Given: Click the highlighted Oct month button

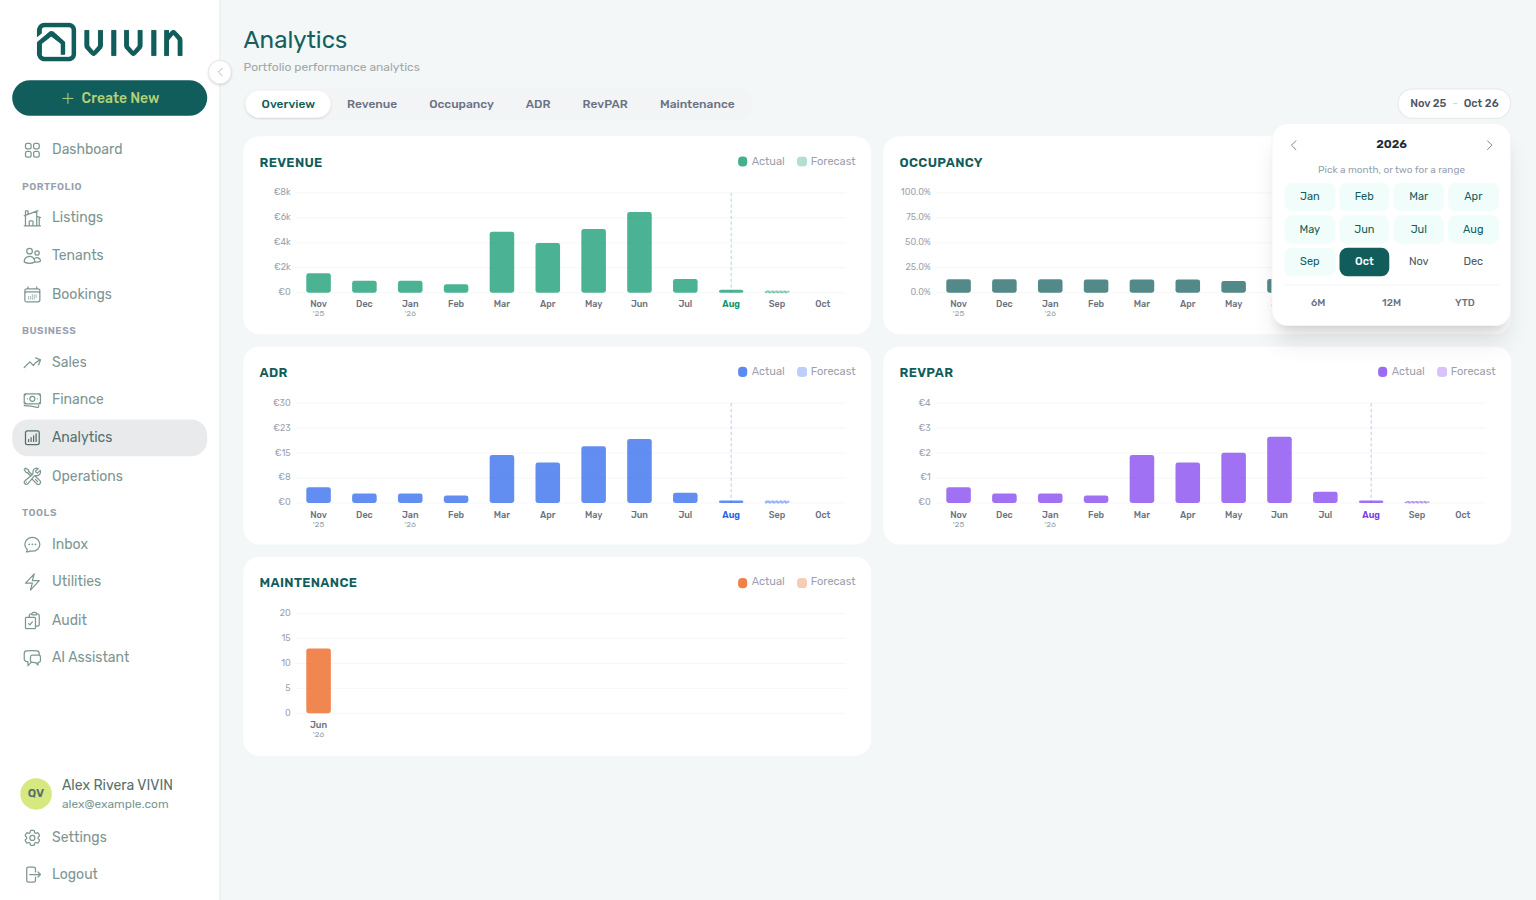Looking at the screenshot, I should coord(1364,262).
